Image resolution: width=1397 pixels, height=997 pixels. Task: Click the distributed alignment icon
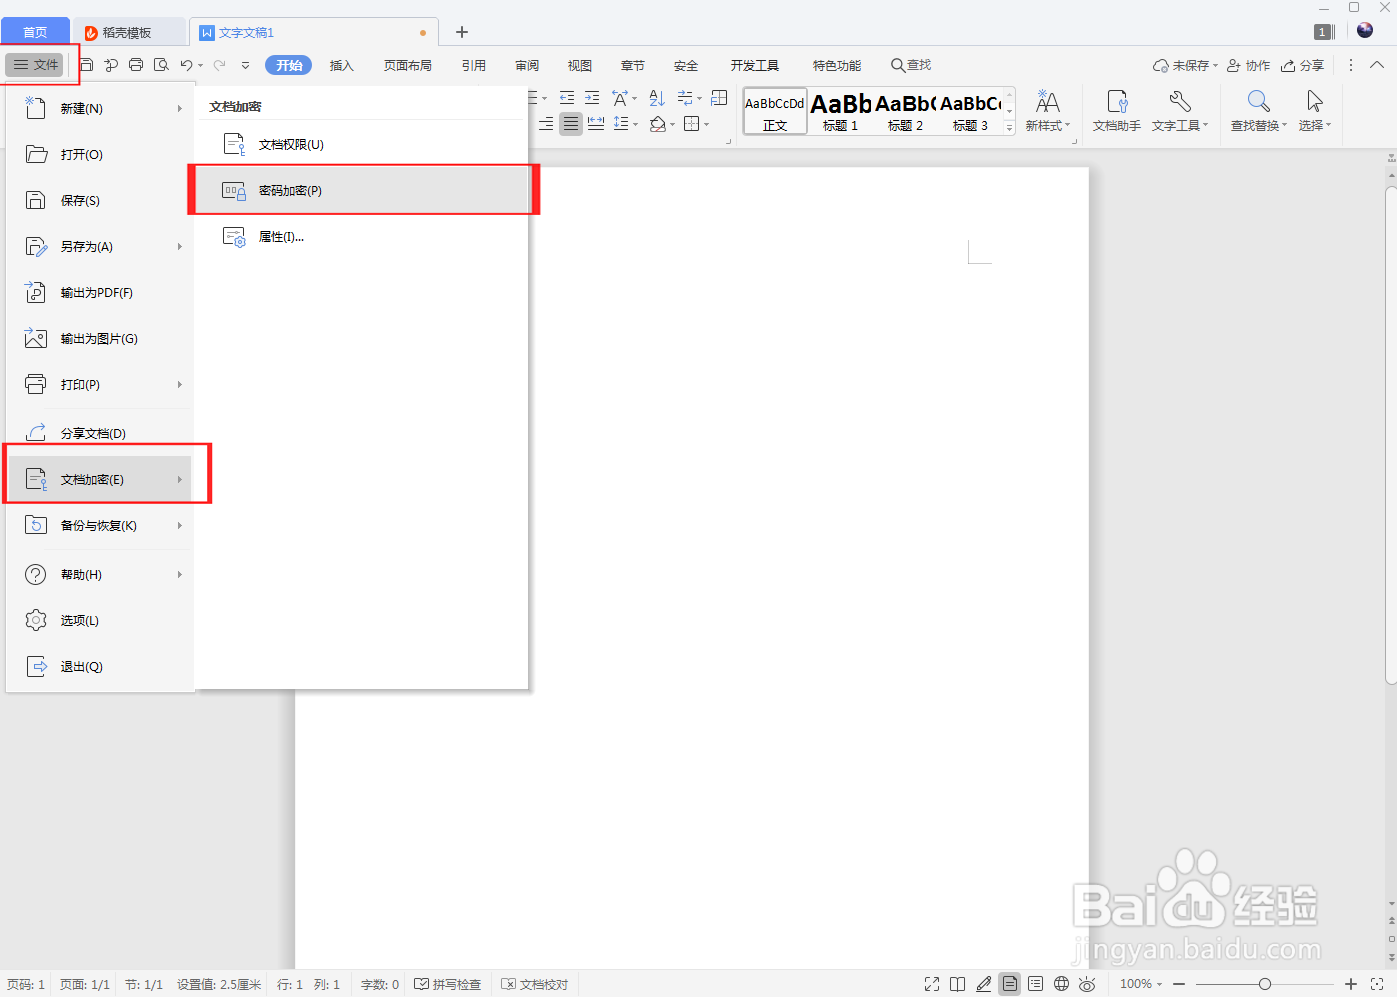pyautogui.click(x=596, y=124)
